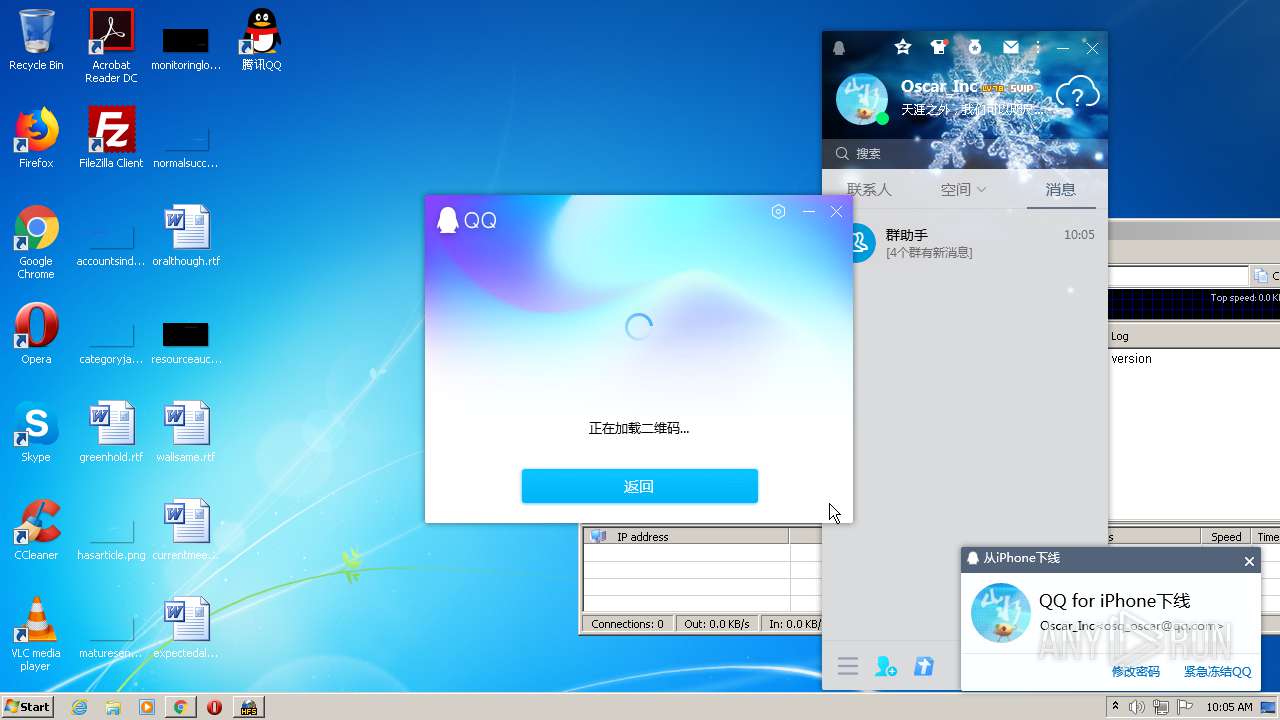Click Connections: 0 in the status bar

pyautogui.click(x=627, y=624)
